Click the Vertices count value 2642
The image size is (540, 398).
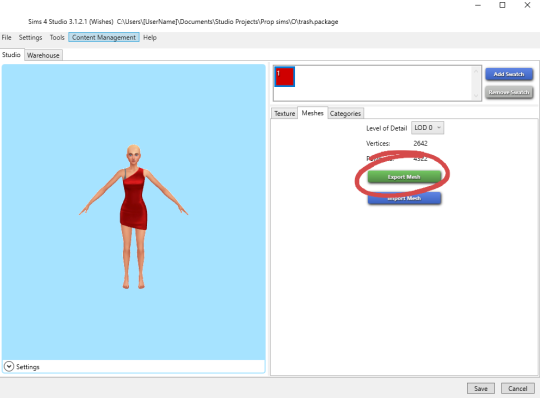(420, 143)
